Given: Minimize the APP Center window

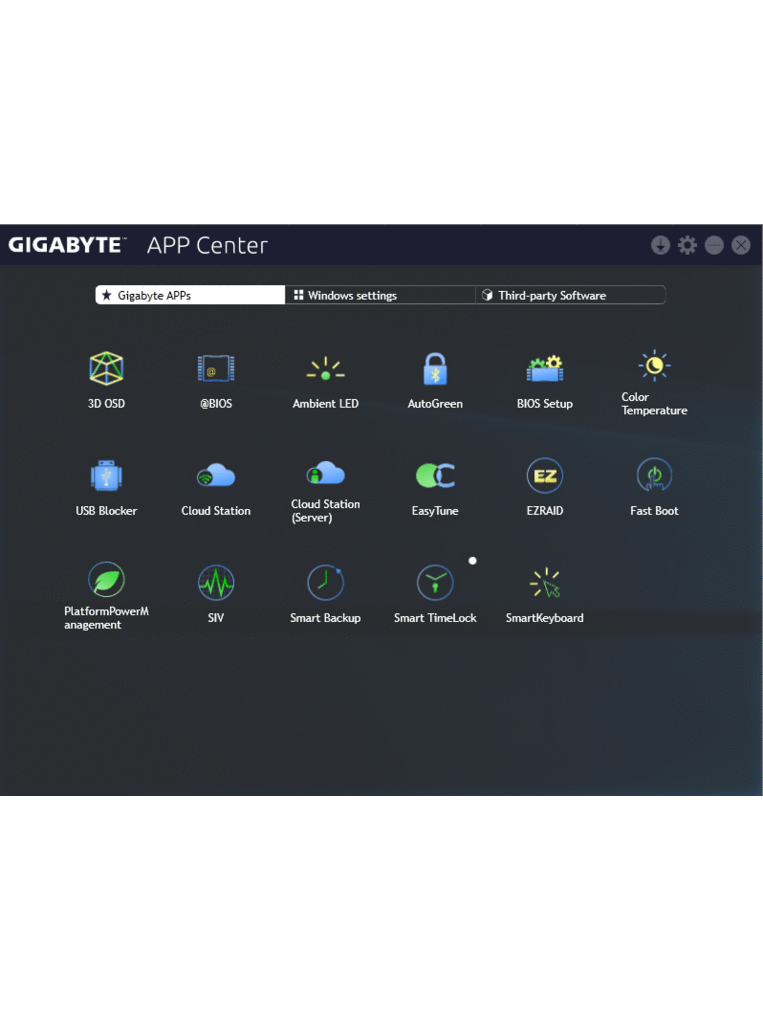Looking at the screenshot, I should (x=714, y=245).
